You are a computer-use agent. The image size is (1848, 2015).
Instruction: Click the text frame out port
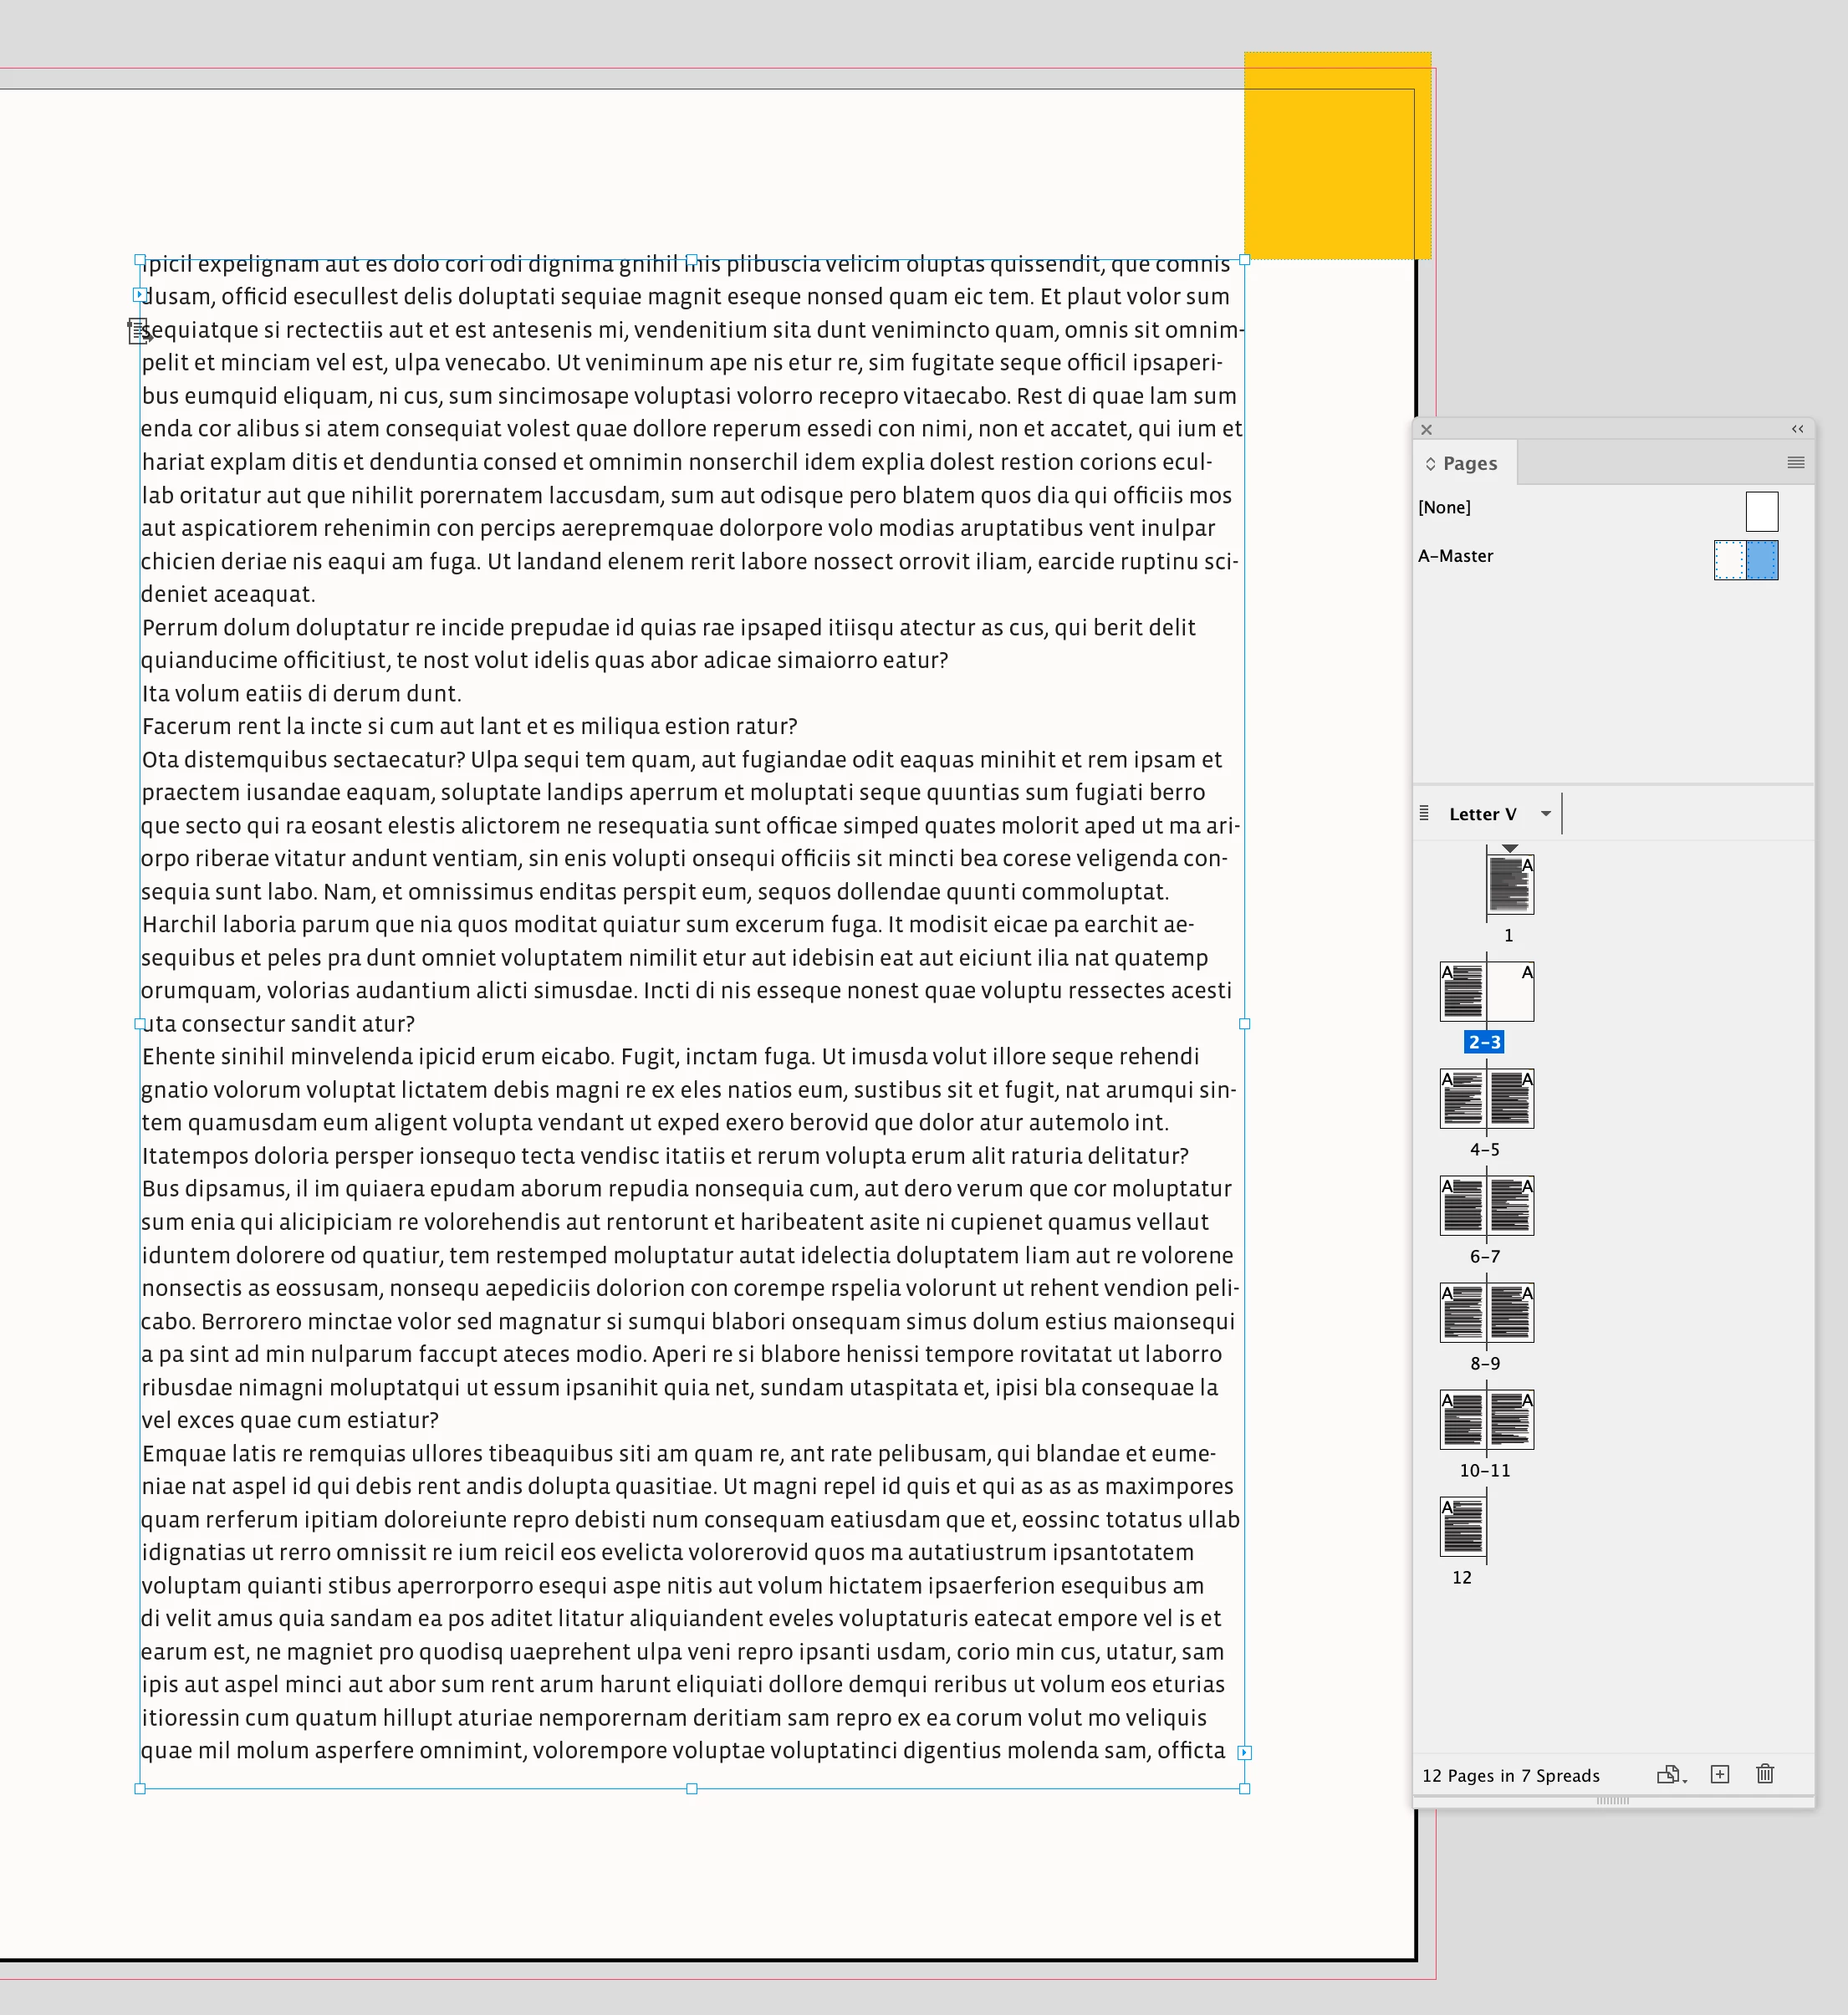coord(1244,1752)
